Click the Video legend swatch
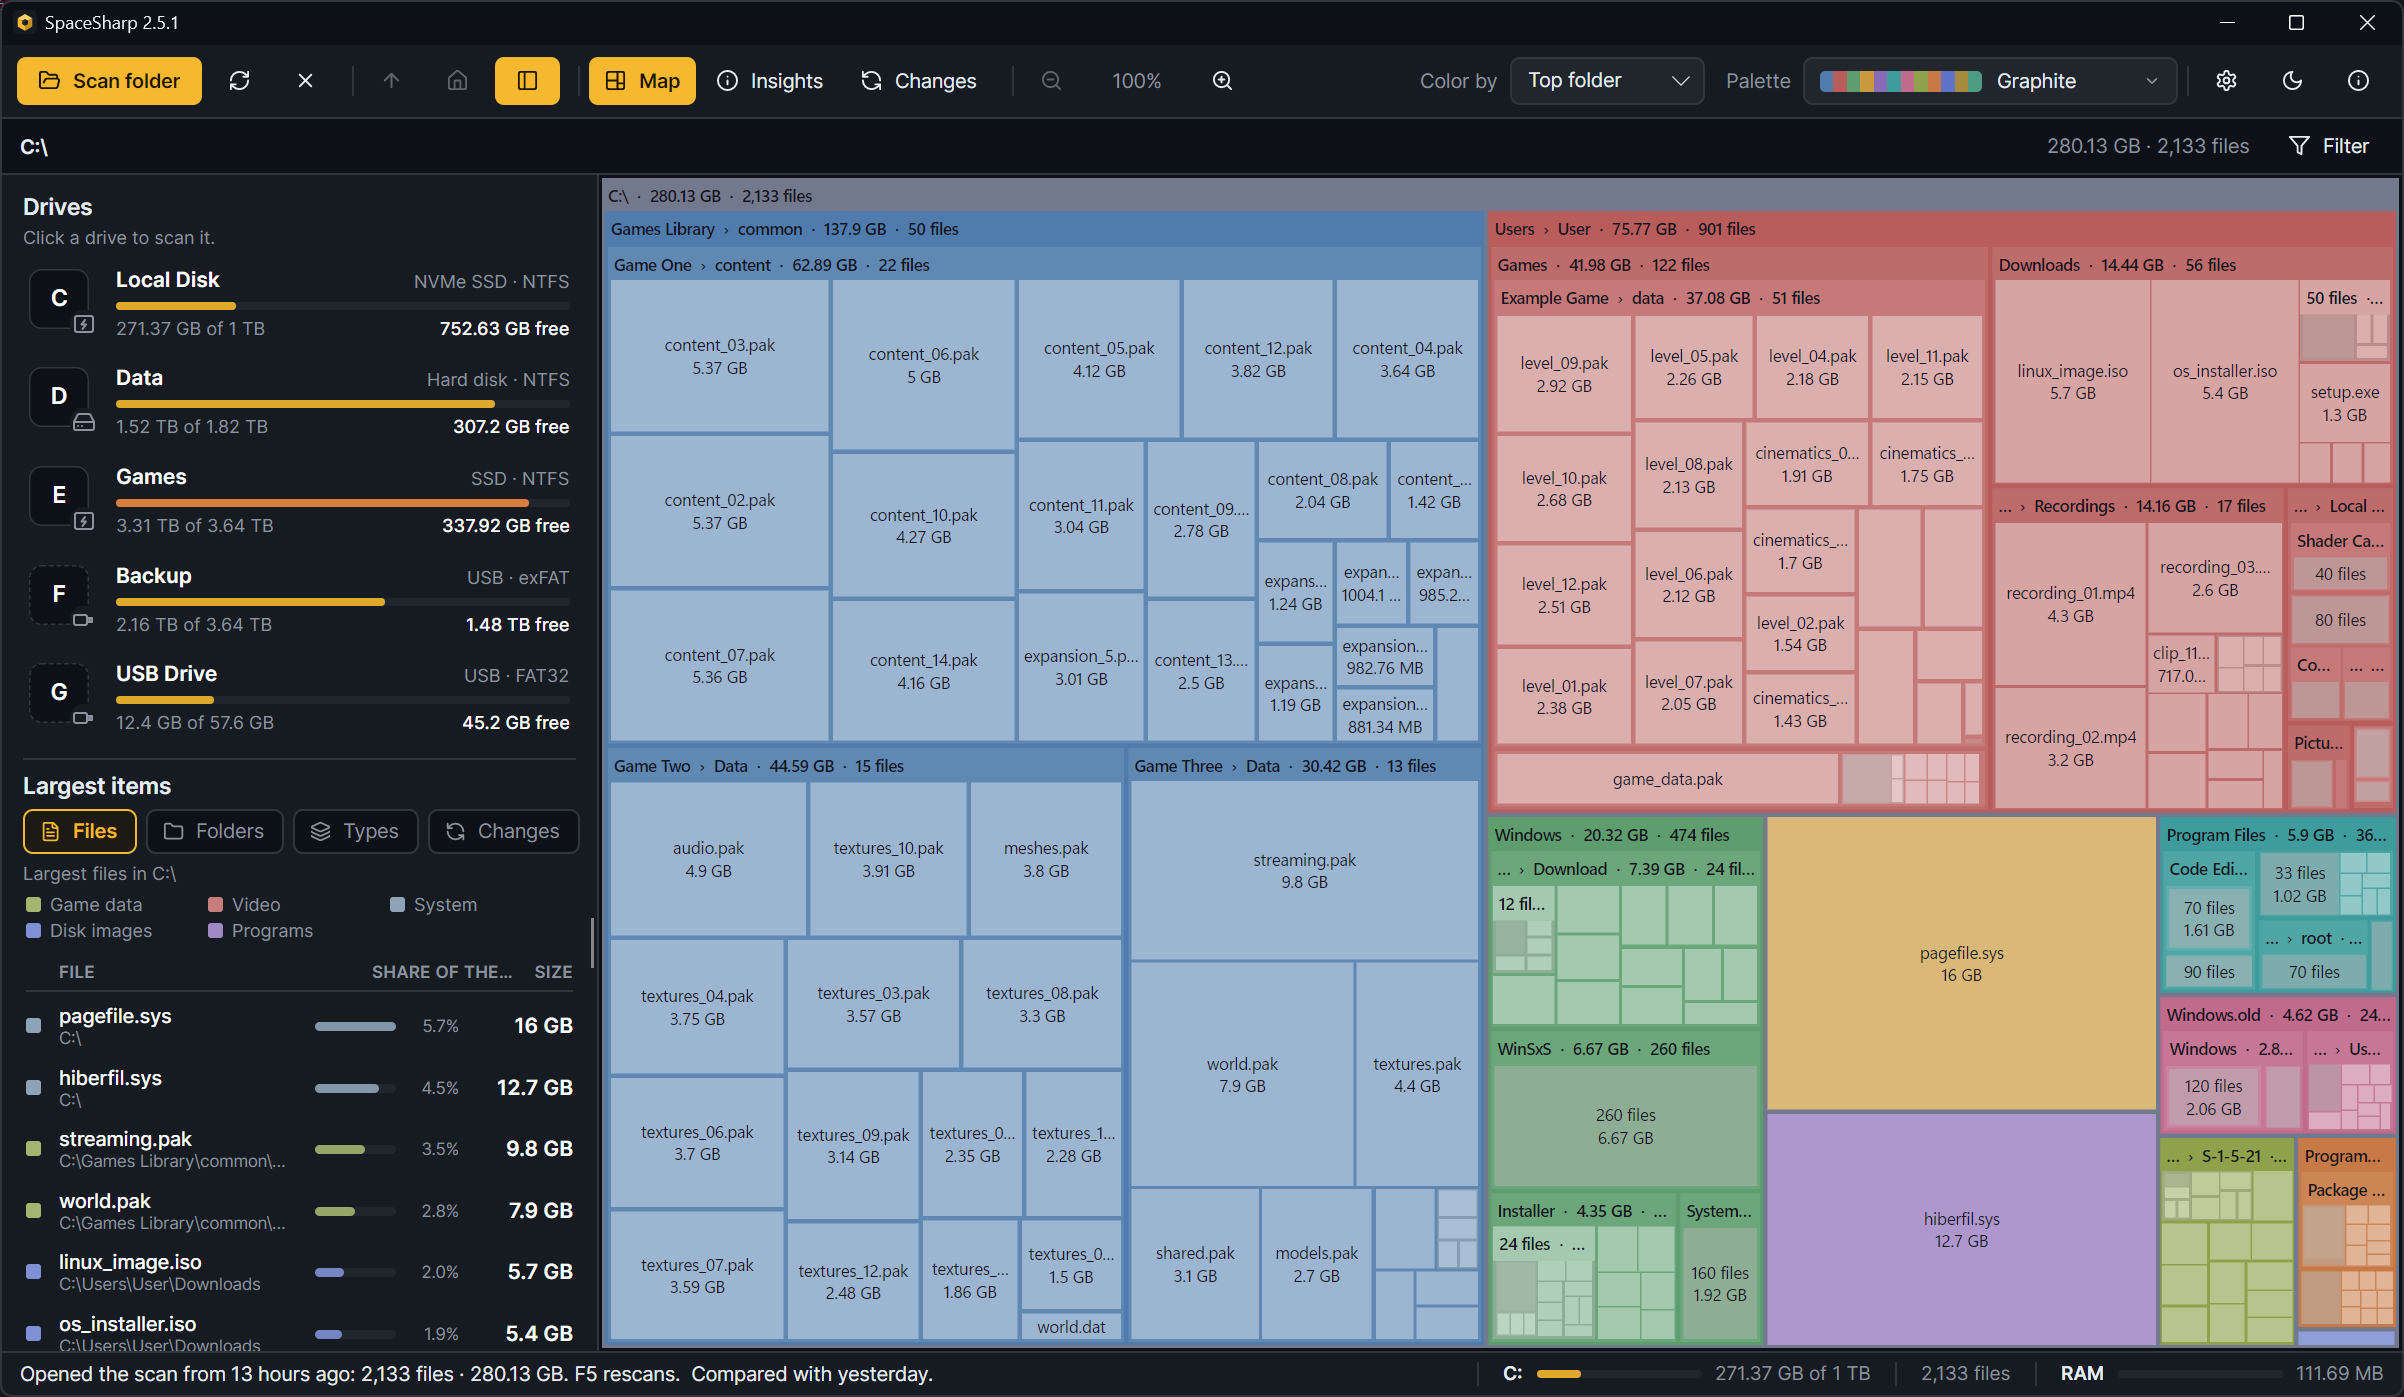Screen dimensions: 2404x1397 215,905
